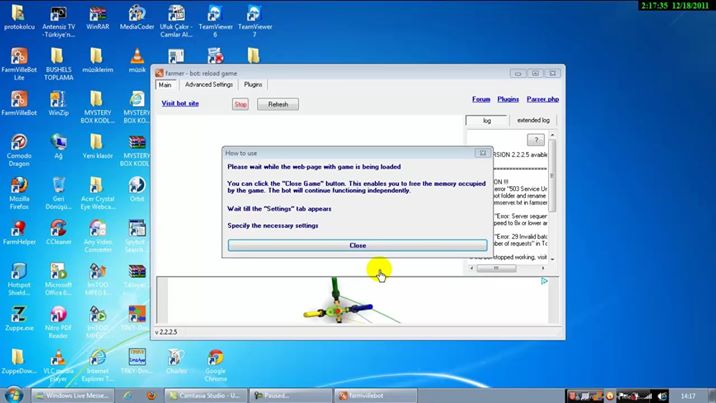
Task: Launch the Orbit desktop shortcut
Action: point(137,189)
